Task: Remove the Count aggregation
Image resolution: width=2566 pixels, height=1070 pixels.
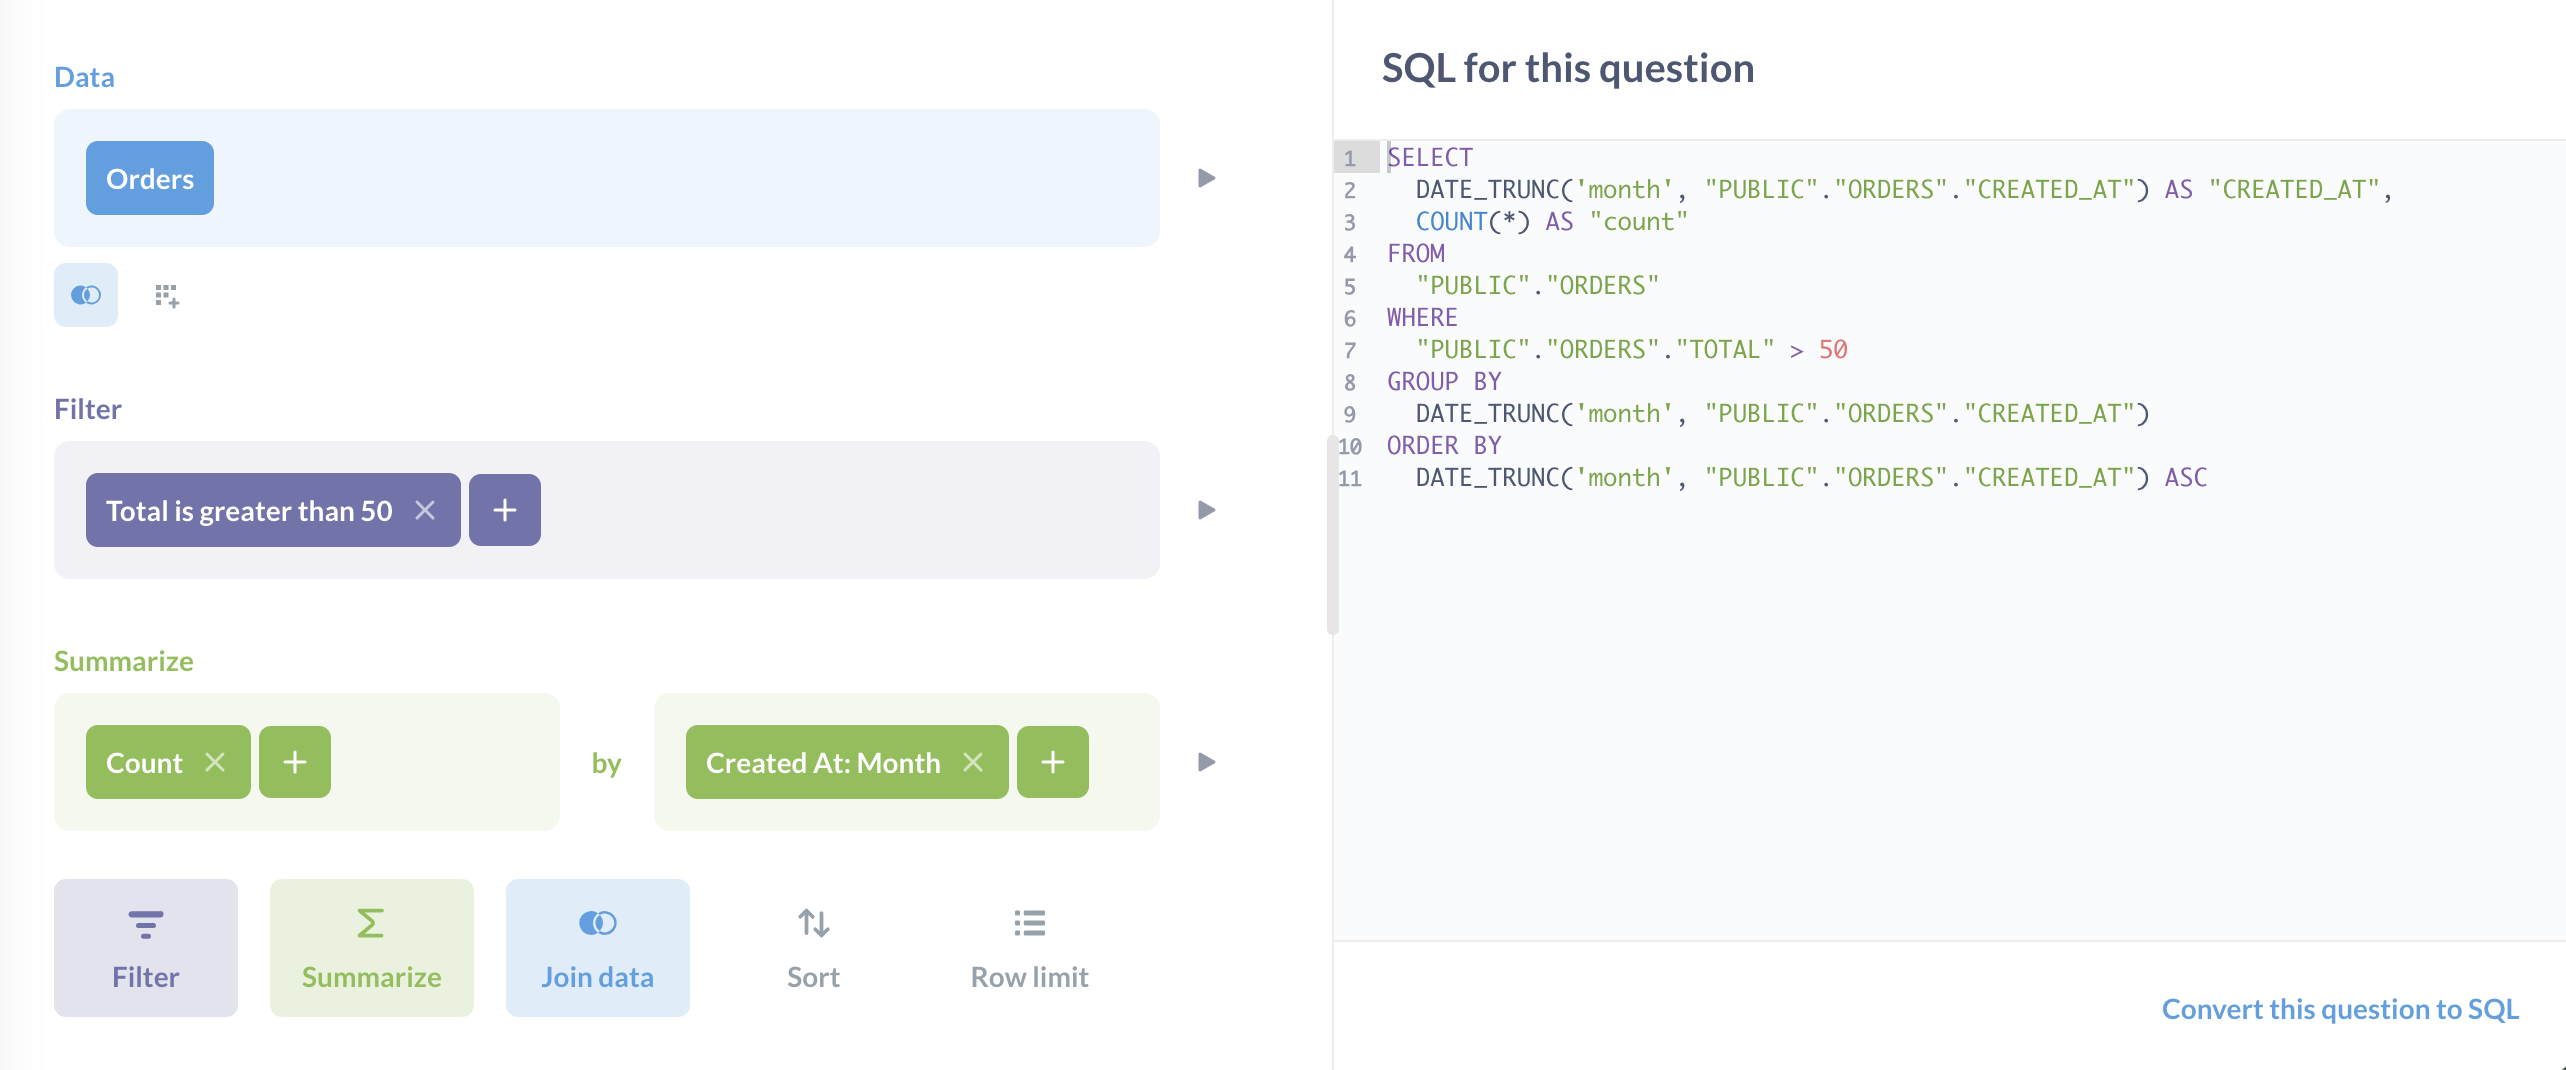Action: [x=215, y=762]
